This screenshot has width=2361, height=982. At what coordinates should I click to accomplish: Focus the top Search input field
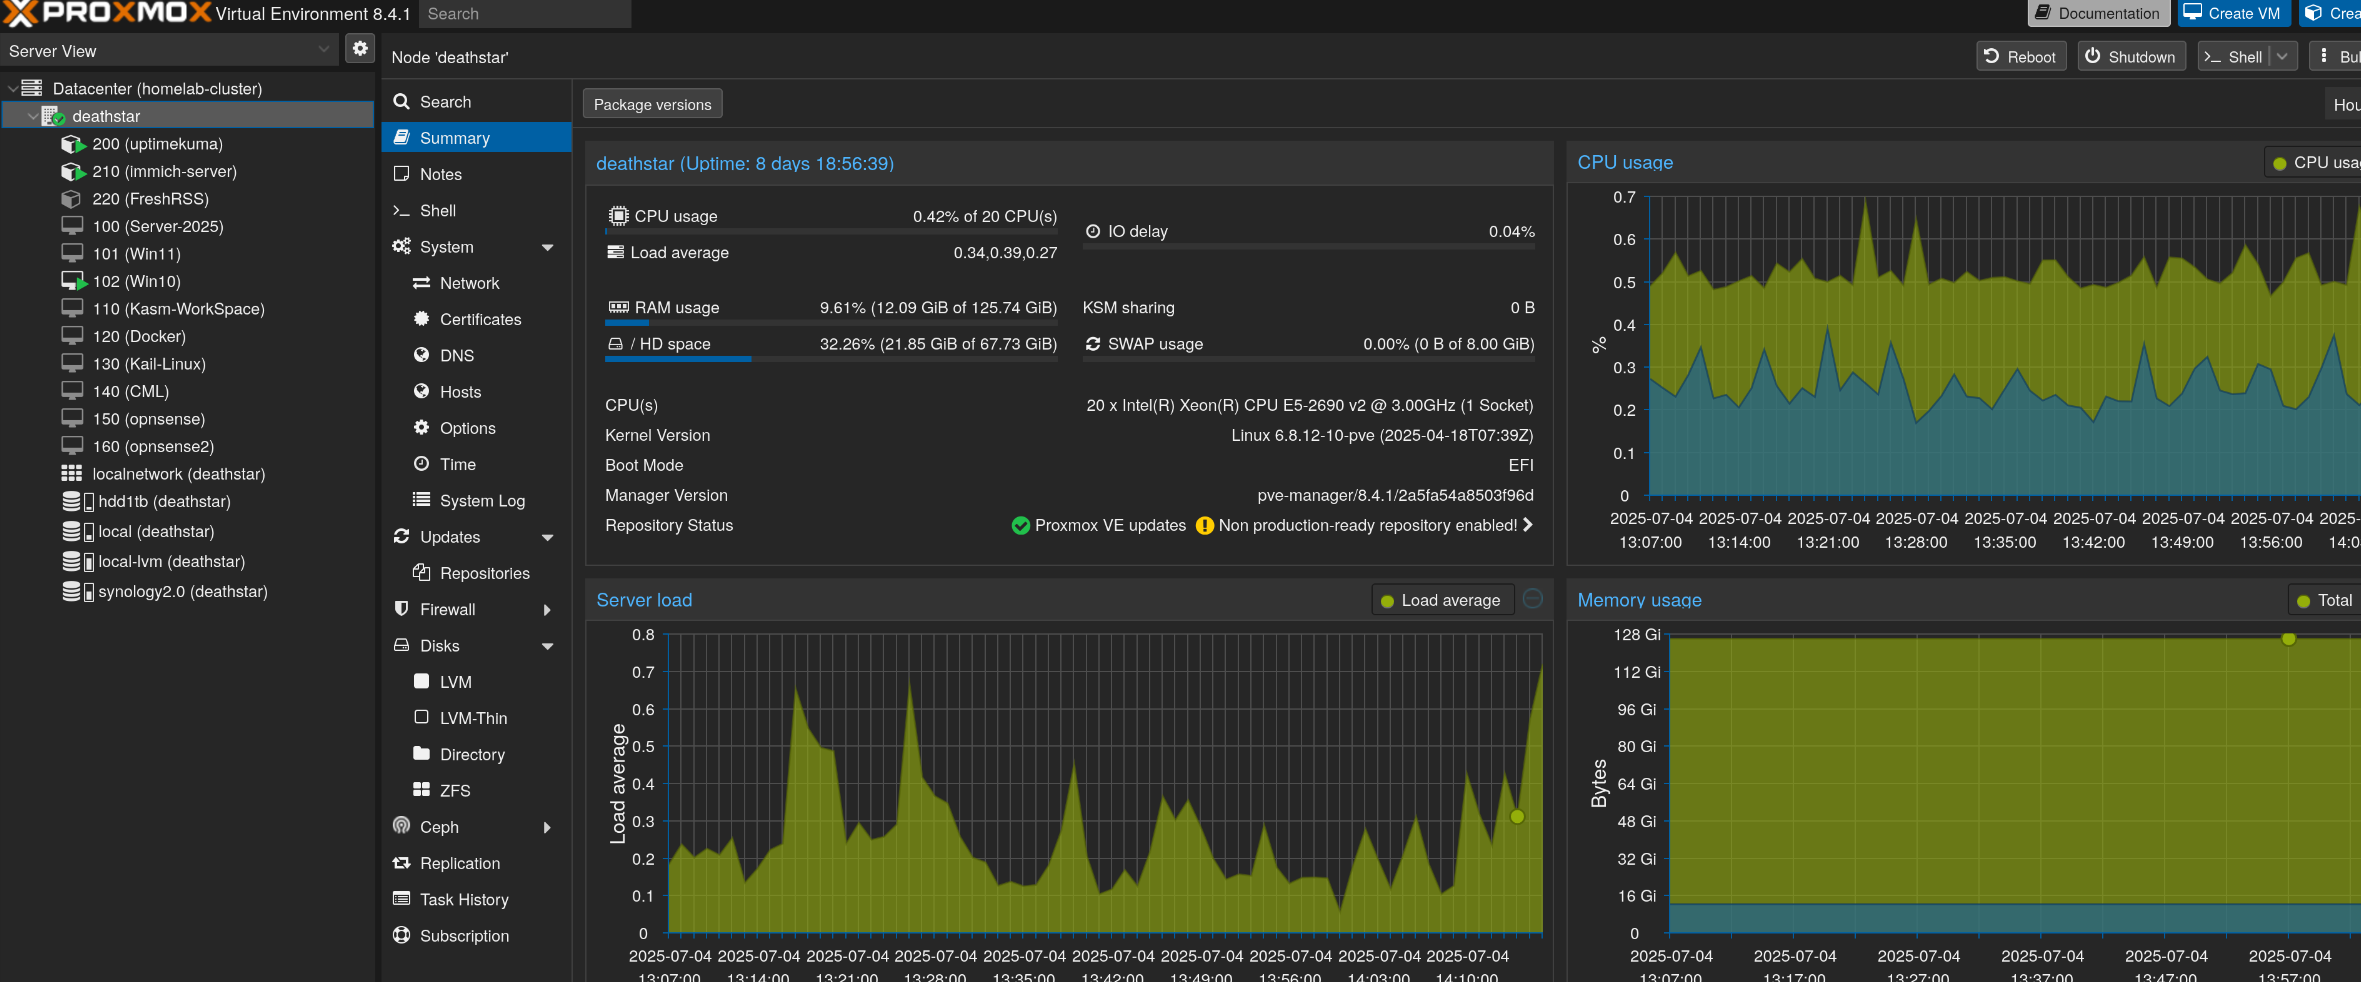(524, 13)
